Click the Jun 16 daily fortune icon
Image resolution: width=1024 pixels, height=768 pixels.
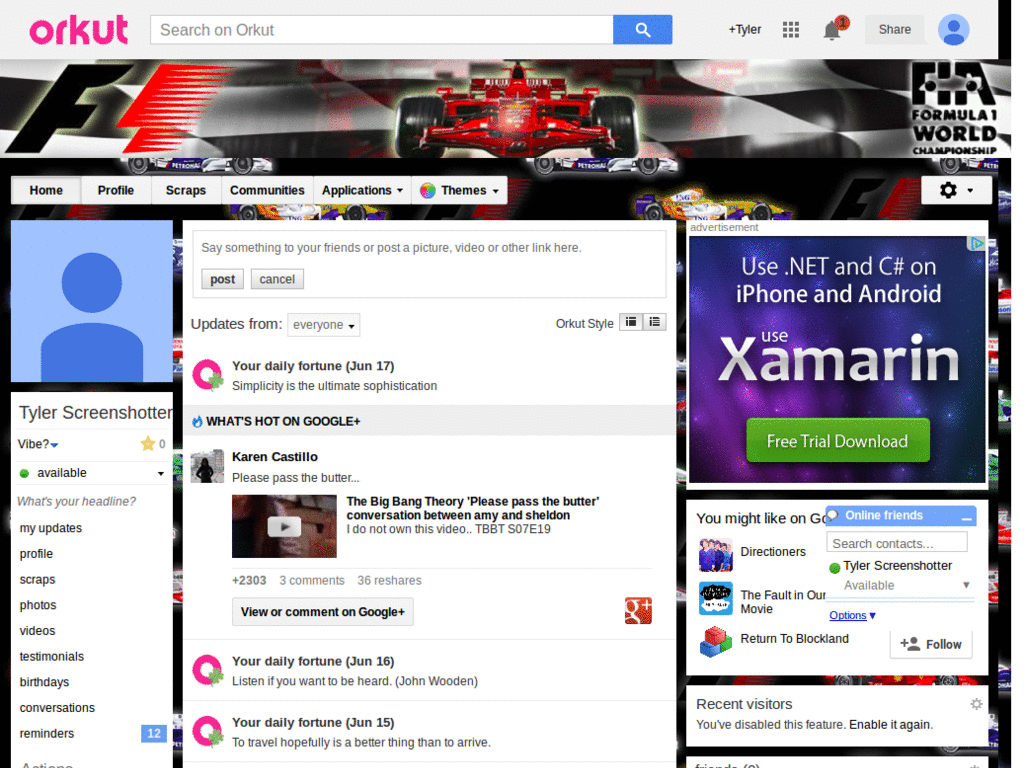(x=208, y=671)
